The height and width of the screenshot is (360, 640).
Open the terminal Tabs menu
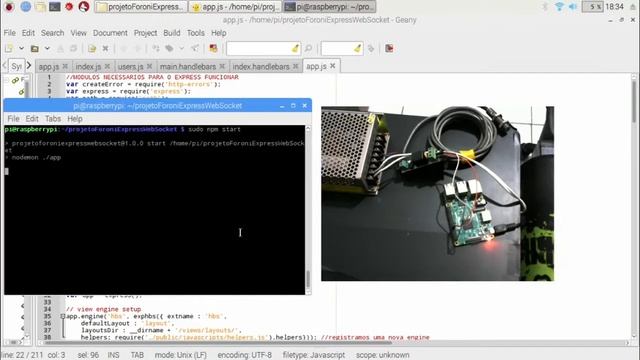(x=53, y=119)
